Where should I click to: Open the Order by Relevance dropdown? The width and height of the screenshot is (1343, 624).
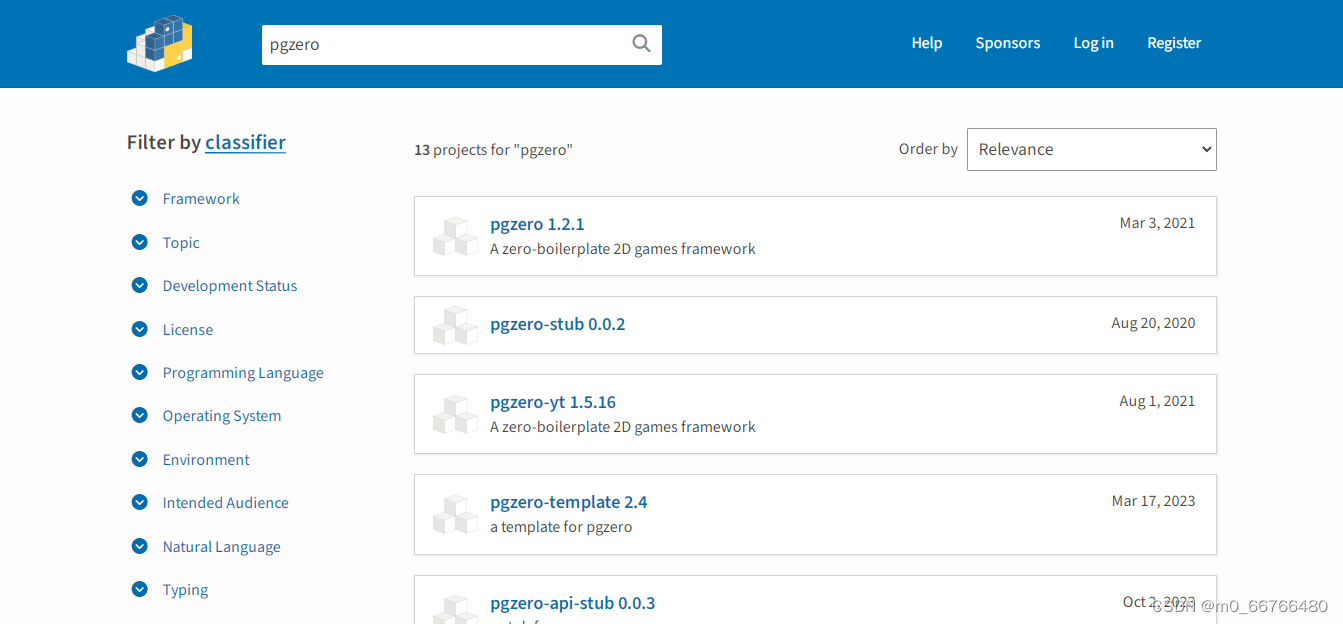click(x=1091, y=149)
